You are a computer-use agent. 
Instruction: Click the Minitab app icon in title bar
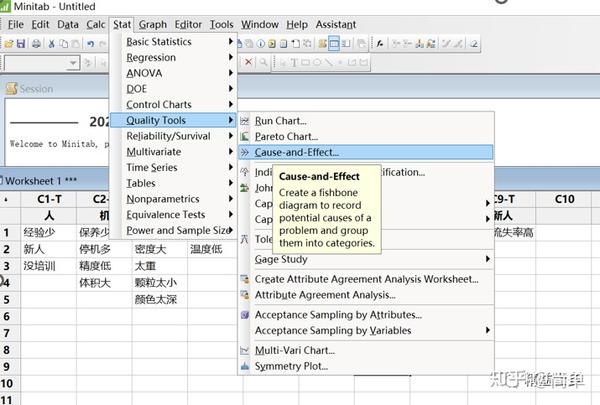coord(5,6)
